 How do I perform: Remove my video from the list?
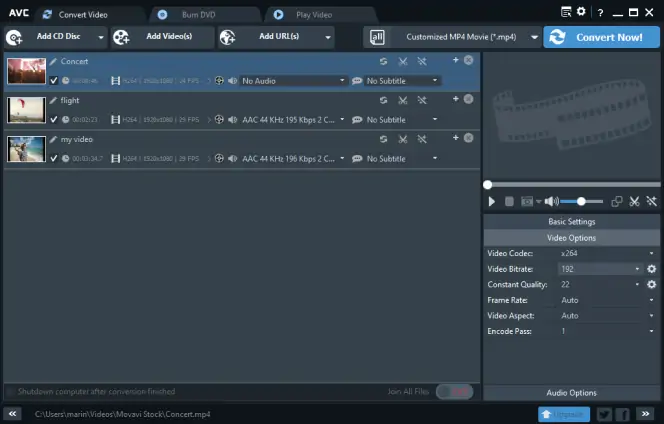coord(468,138)
